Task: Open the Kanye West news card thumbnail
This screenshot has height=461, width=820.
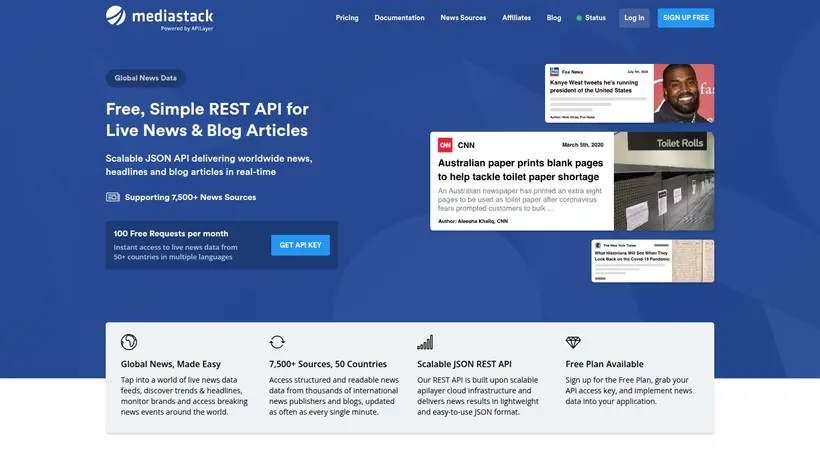Action: pyautogui.click(x=684, y=94)
